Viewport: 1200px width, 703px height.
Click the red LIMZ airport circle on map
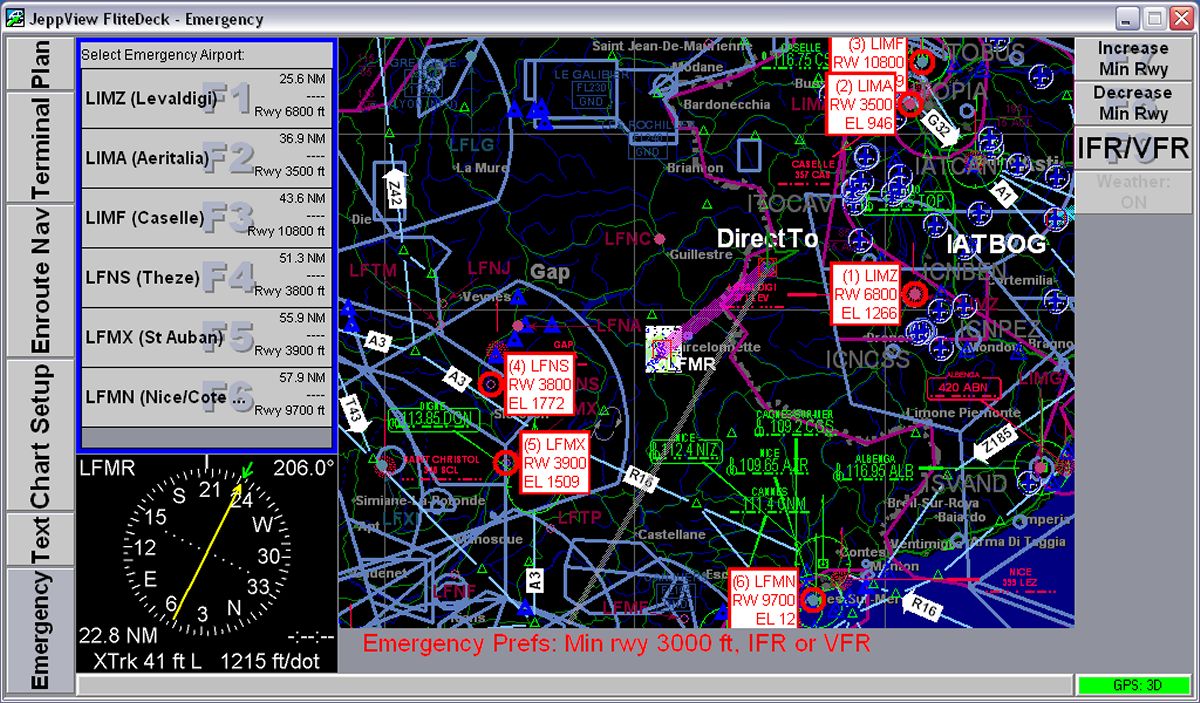click(913, 293)
